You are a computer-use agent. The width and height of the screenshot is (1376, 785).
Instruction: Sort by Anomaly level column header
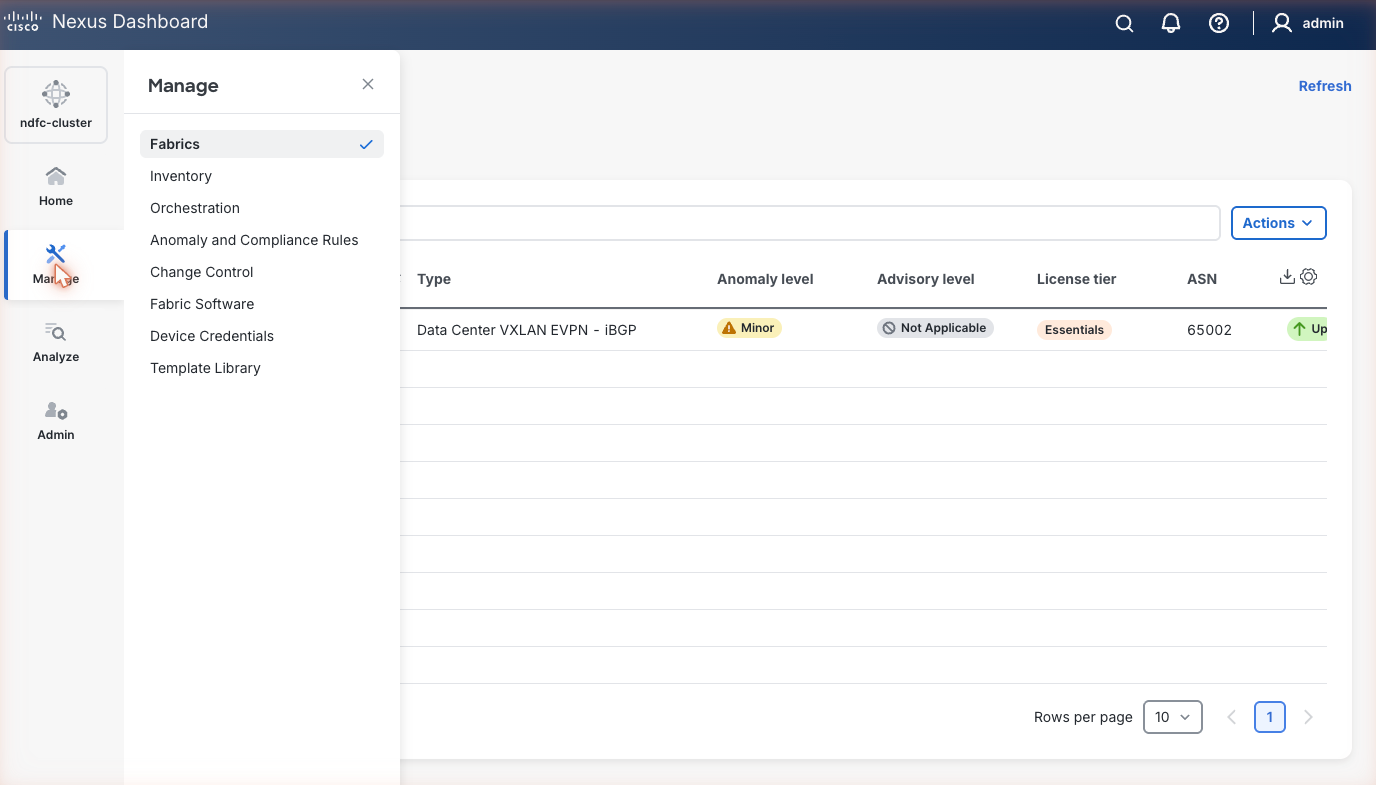(765, 279)
